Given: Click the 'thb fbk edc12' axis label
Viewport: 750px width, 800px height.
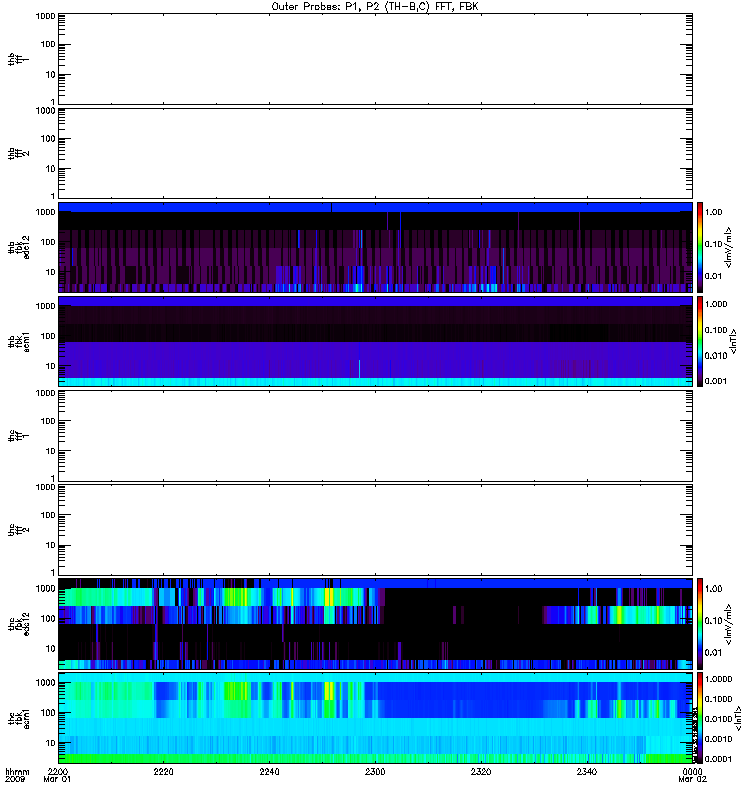Looking at the screenshot, I should click(x=18, y=247).
